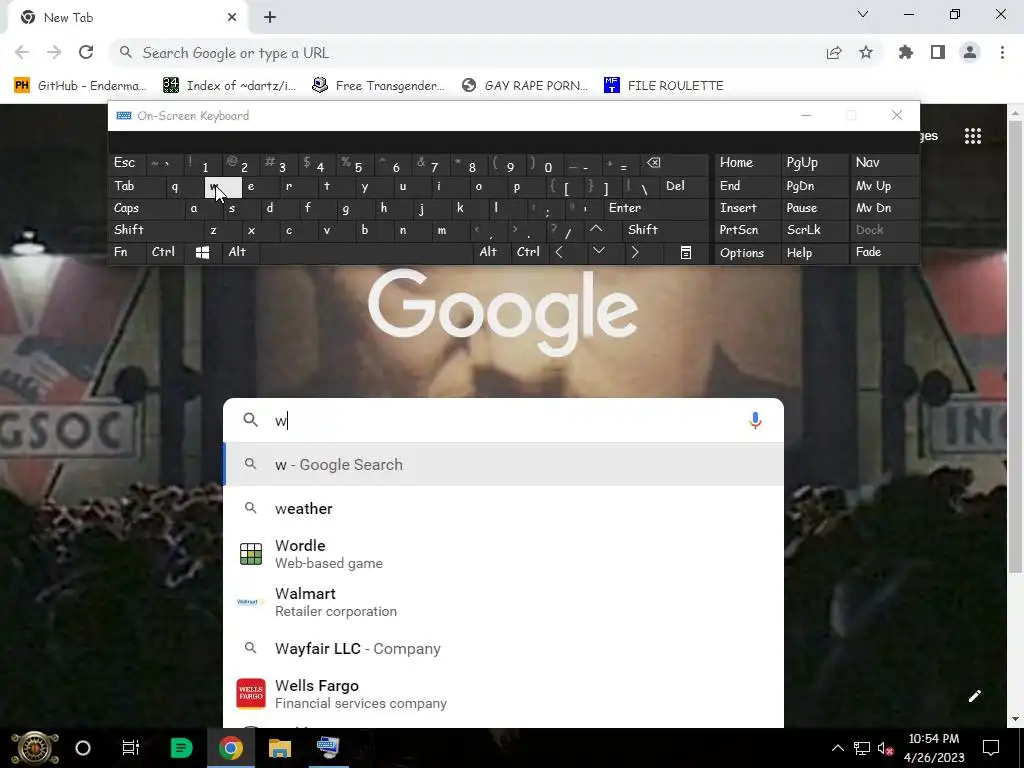Image resolution: width=1024 pixels, height=768 pixels.
Task: Click the Mv Up key on the On-Screen Keyboard
Action: (884, 186)
